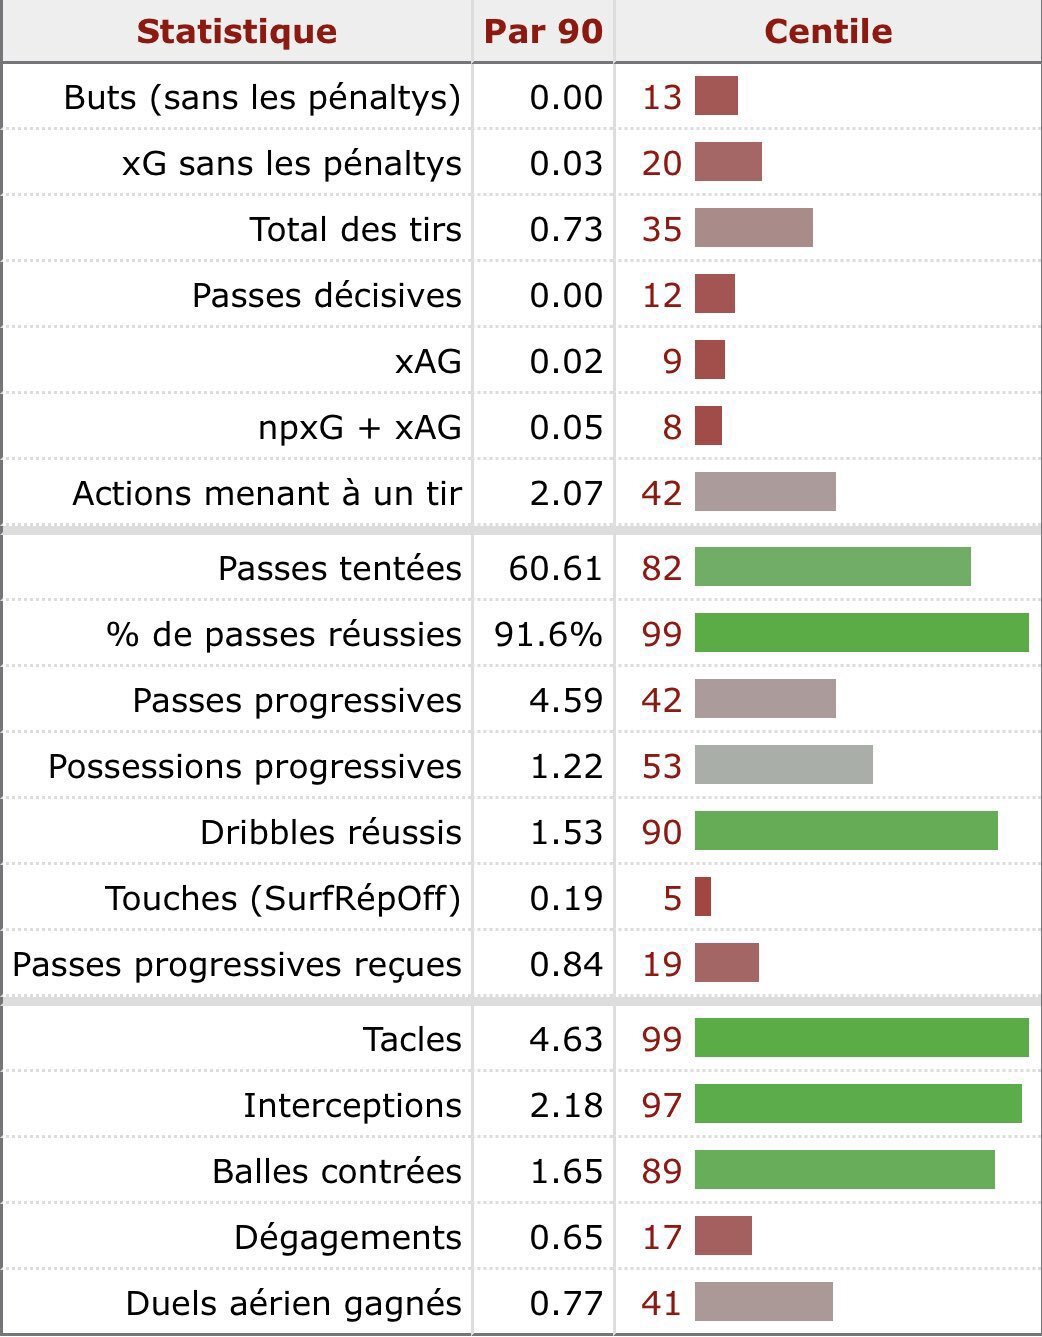Select the Passes tentées row label
Screen dimensions: 1042x1337
pyautogui.click(x=339, y=568)
